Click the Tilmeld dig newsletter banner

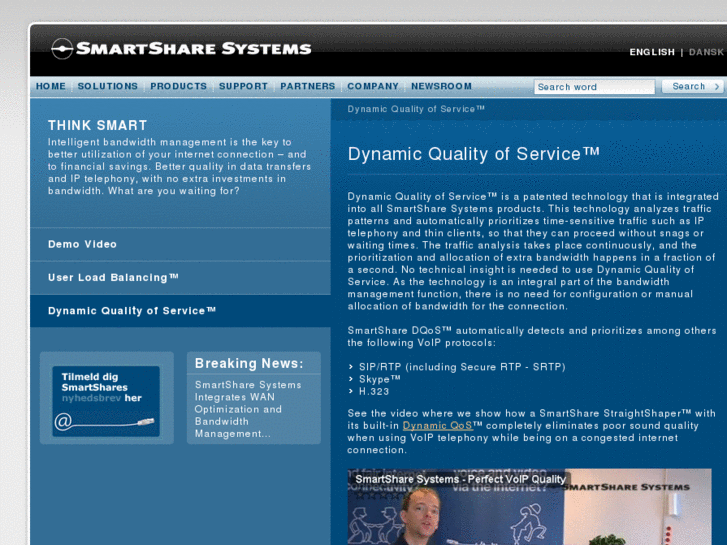106,401
